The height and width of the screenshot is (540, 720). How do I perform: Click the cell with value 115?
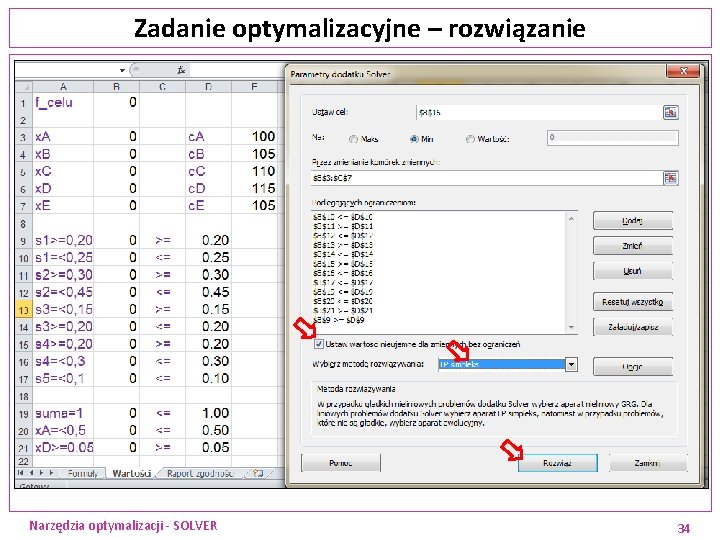[x=254, y=189]
